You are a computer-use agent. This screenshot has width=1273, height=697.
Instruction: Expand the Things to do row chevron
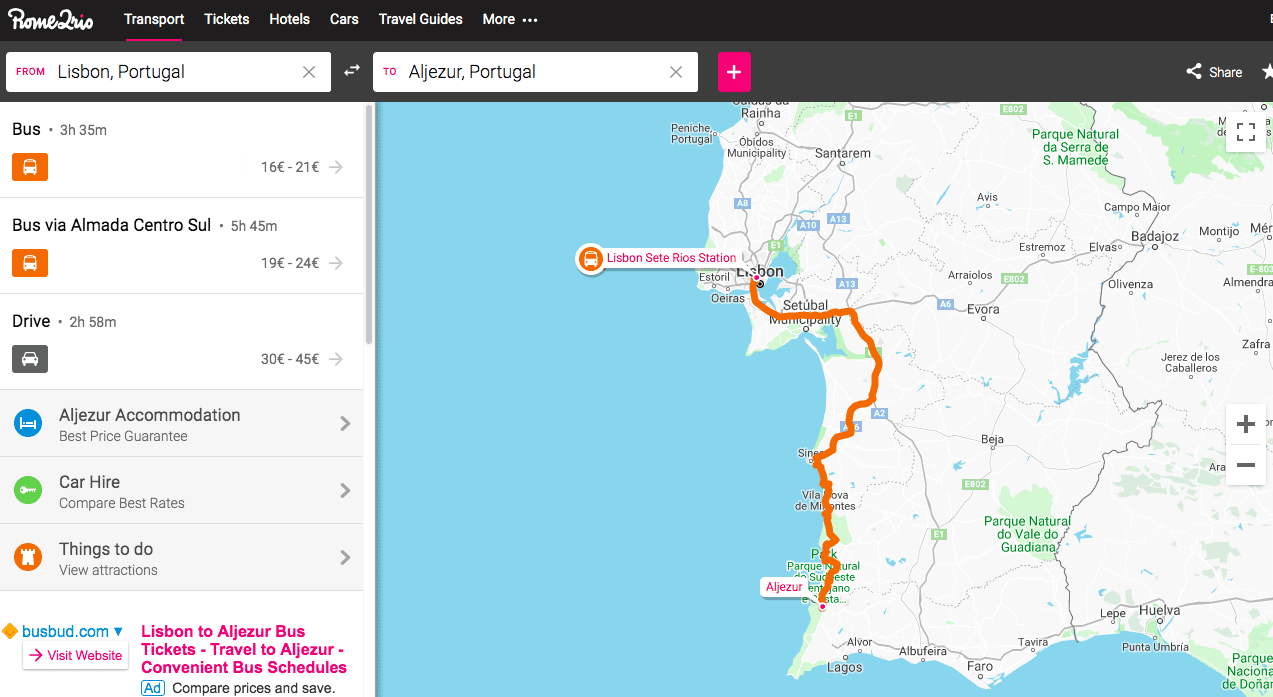point(345,558)
